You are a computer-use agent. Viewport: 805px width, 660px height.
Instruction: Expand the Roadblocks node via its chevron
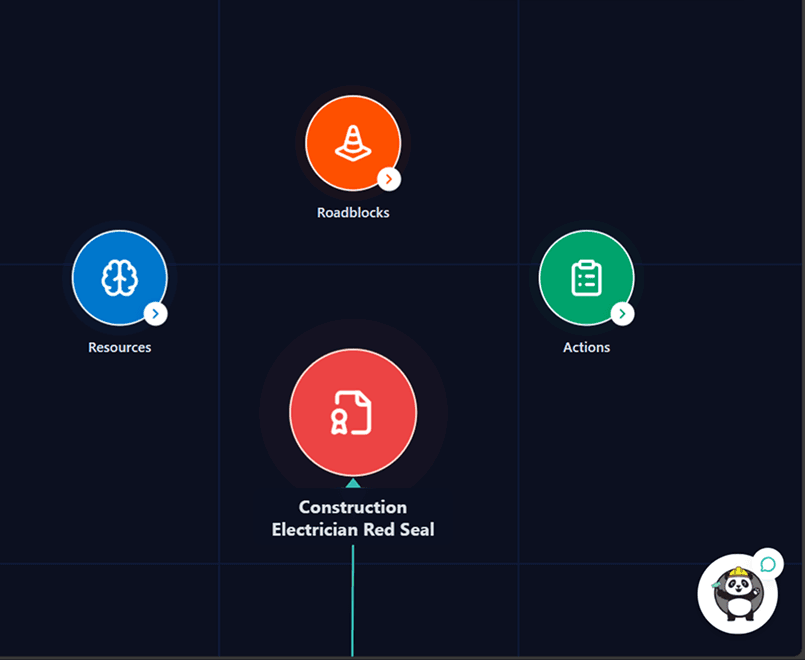click(388, 179)
